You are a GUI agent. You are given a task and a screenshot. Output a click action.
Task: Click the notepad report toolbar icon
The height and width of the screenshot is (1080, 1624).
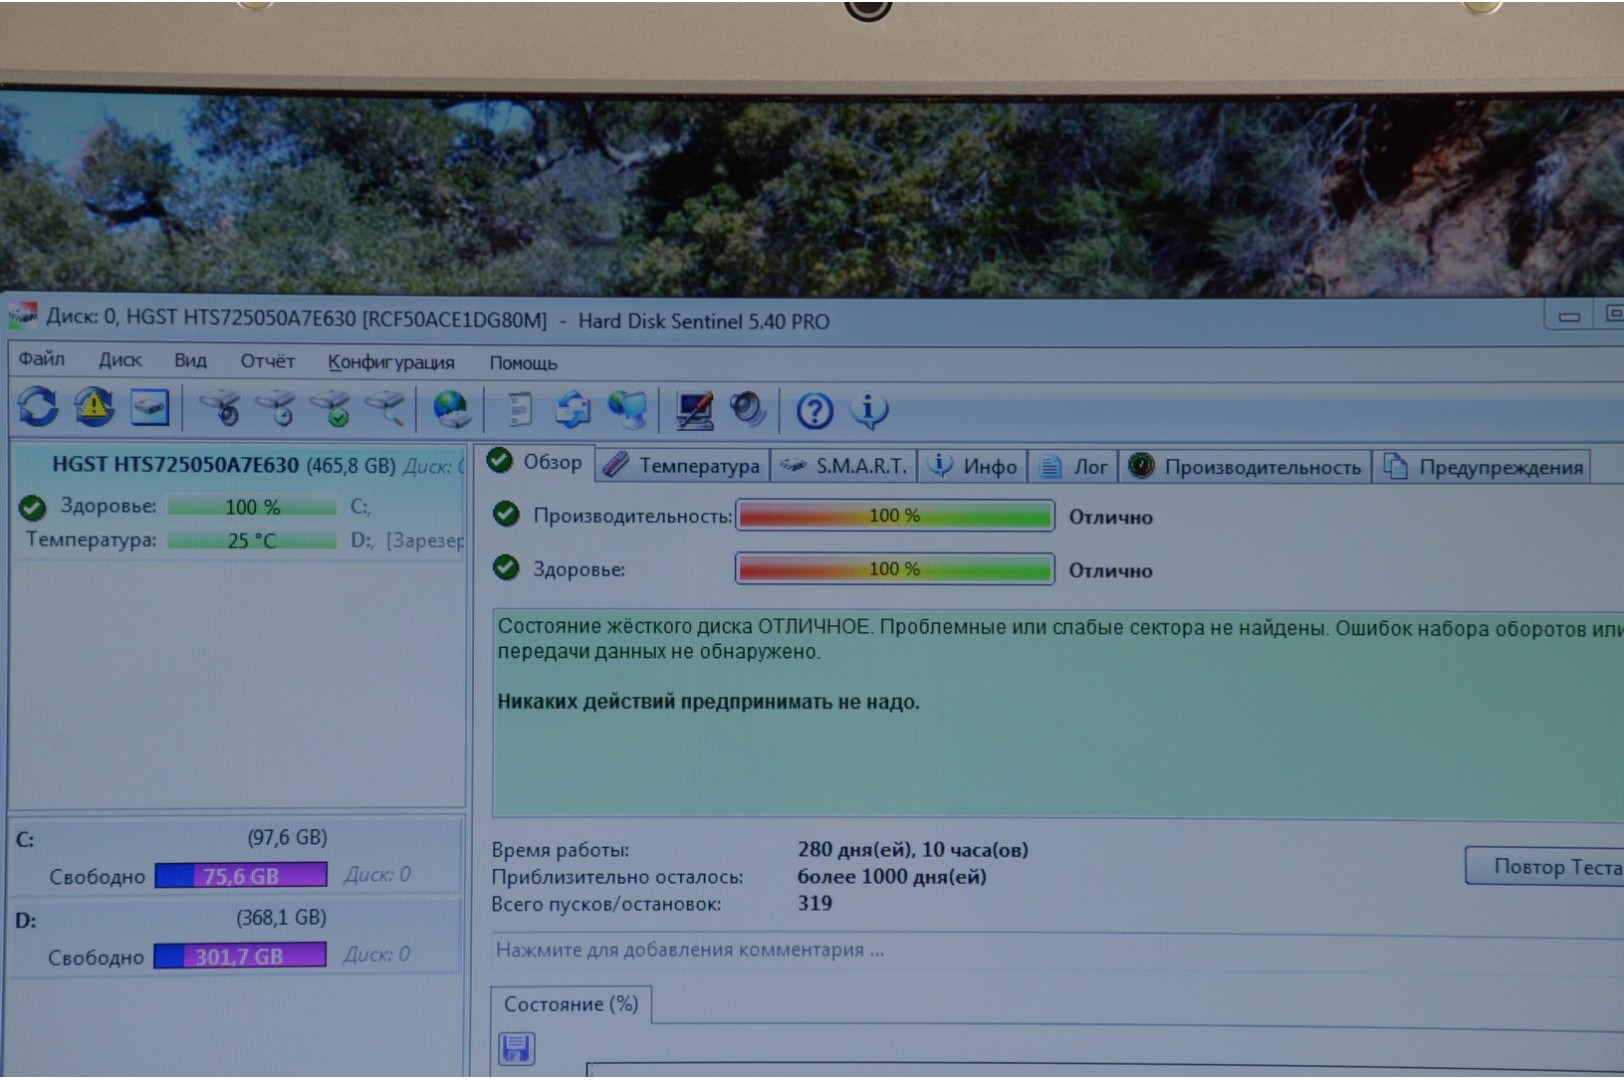(518, 409)
